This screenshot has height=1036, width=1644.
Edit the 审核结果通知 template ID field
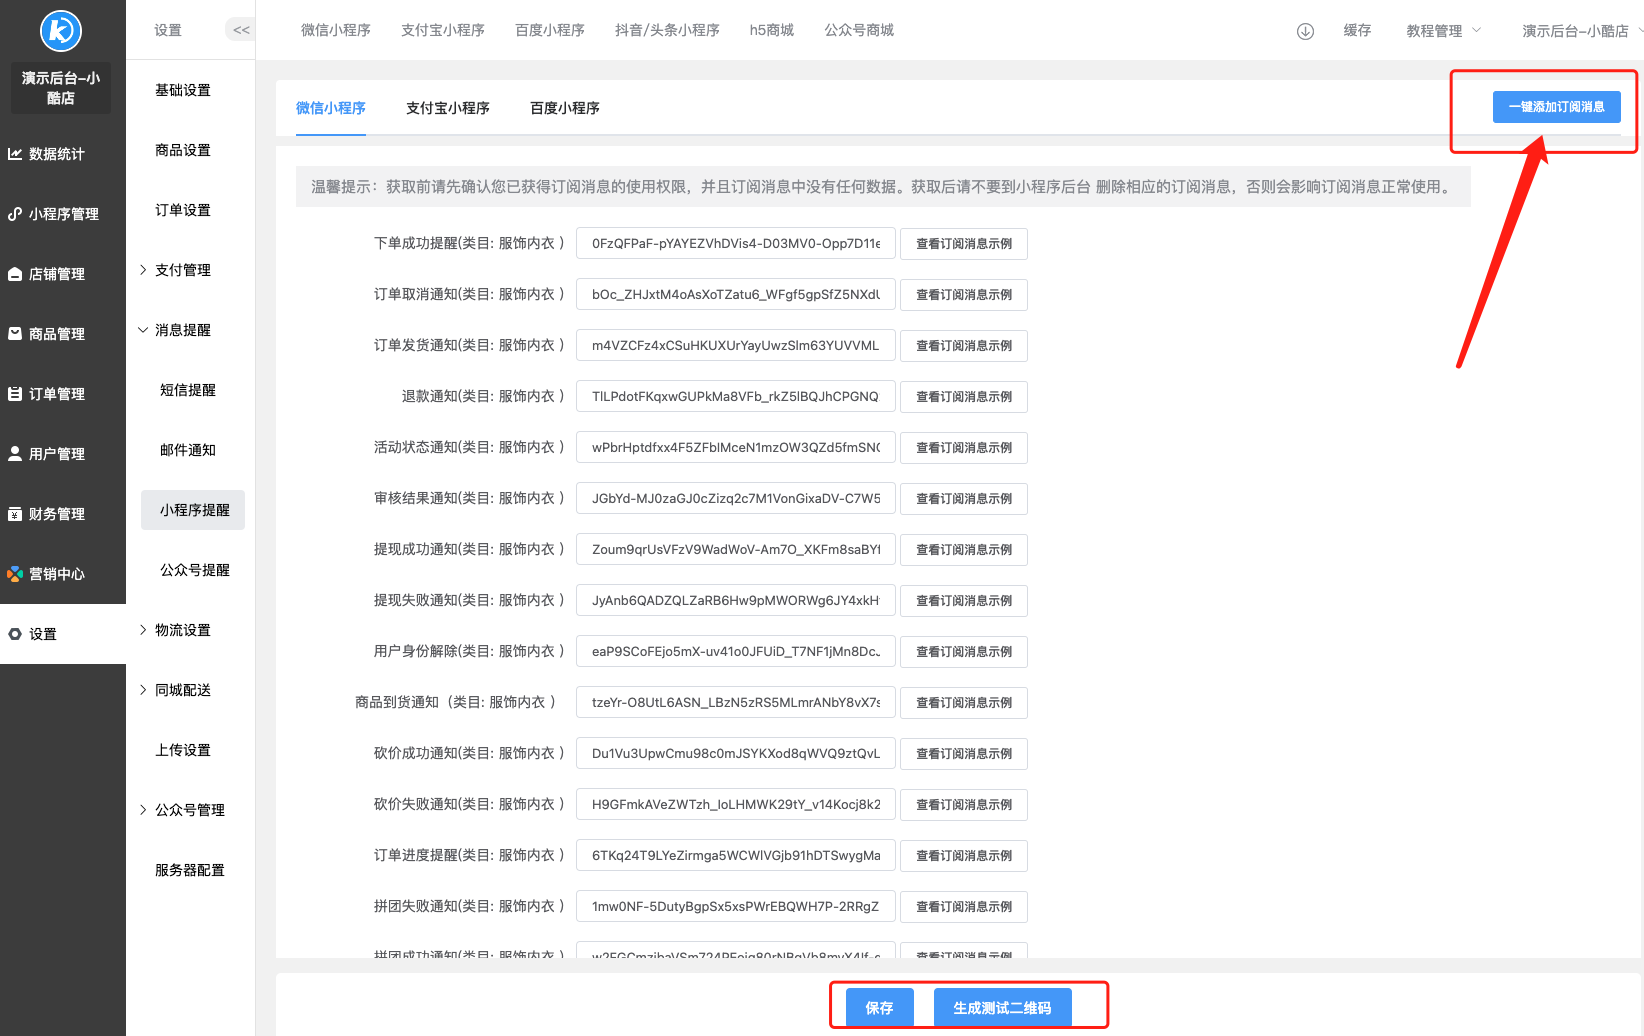[x=736, y=499]
